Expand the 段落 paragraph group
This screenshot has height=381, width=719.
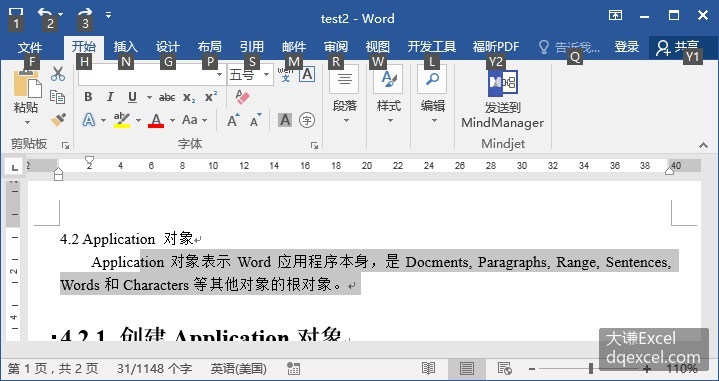click(x=344, y=95)
